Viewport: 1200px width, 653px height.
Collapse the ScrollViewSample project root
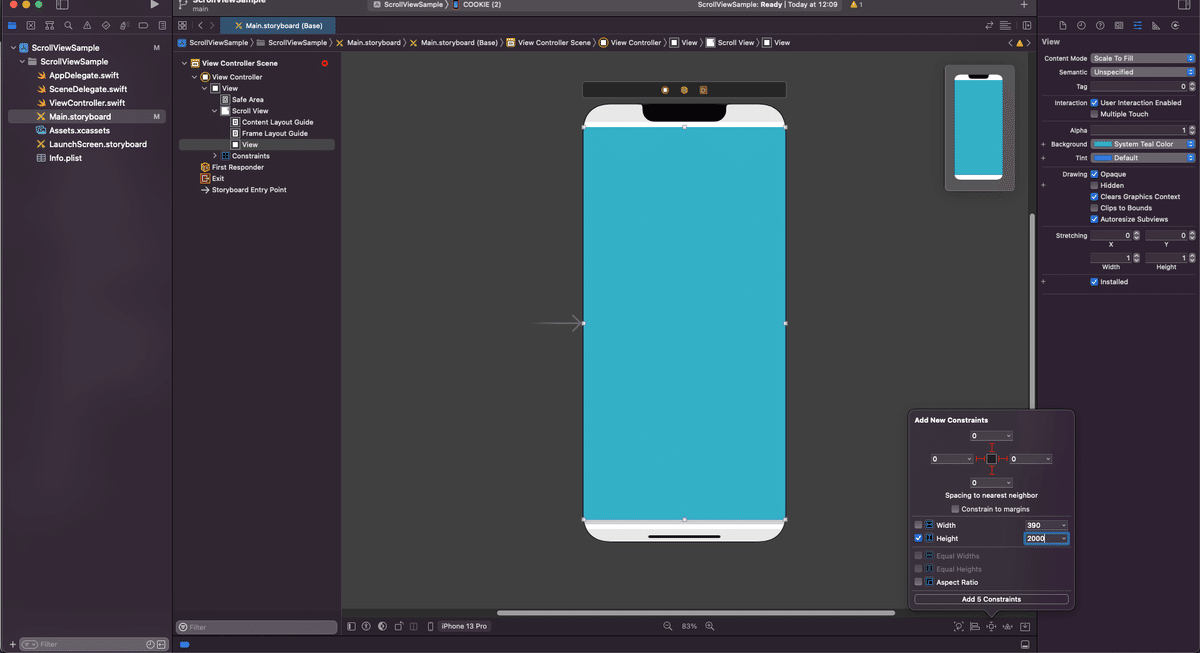tap(12, 48)
